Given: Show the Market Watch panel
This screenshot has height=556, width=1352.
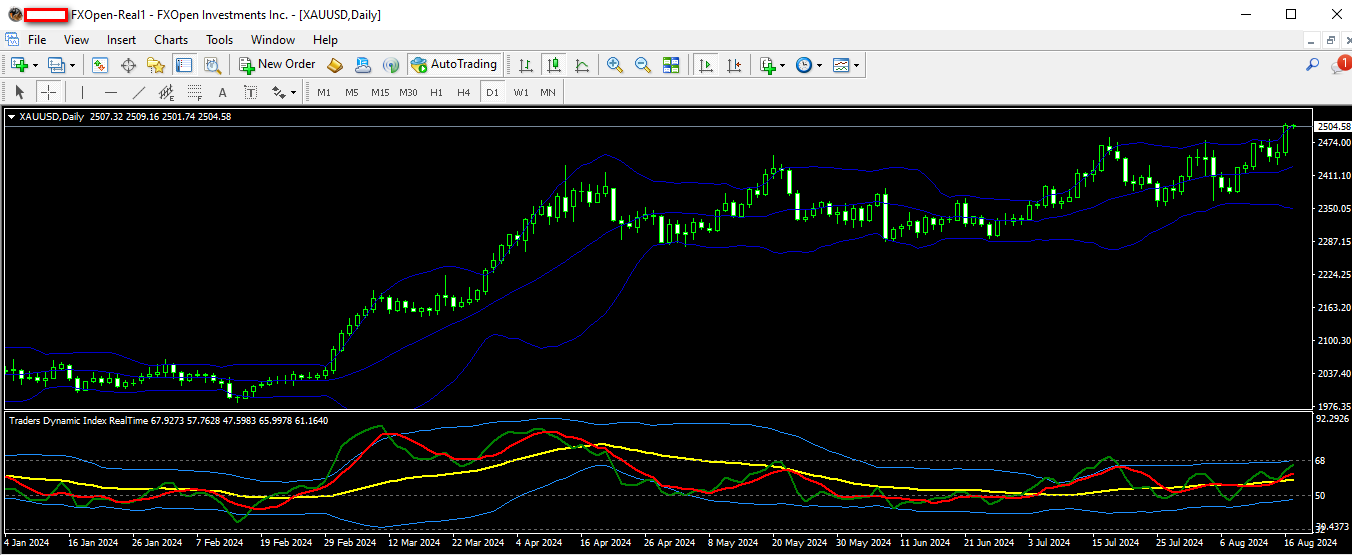Looking at the screenshot, I should (100, 65).
